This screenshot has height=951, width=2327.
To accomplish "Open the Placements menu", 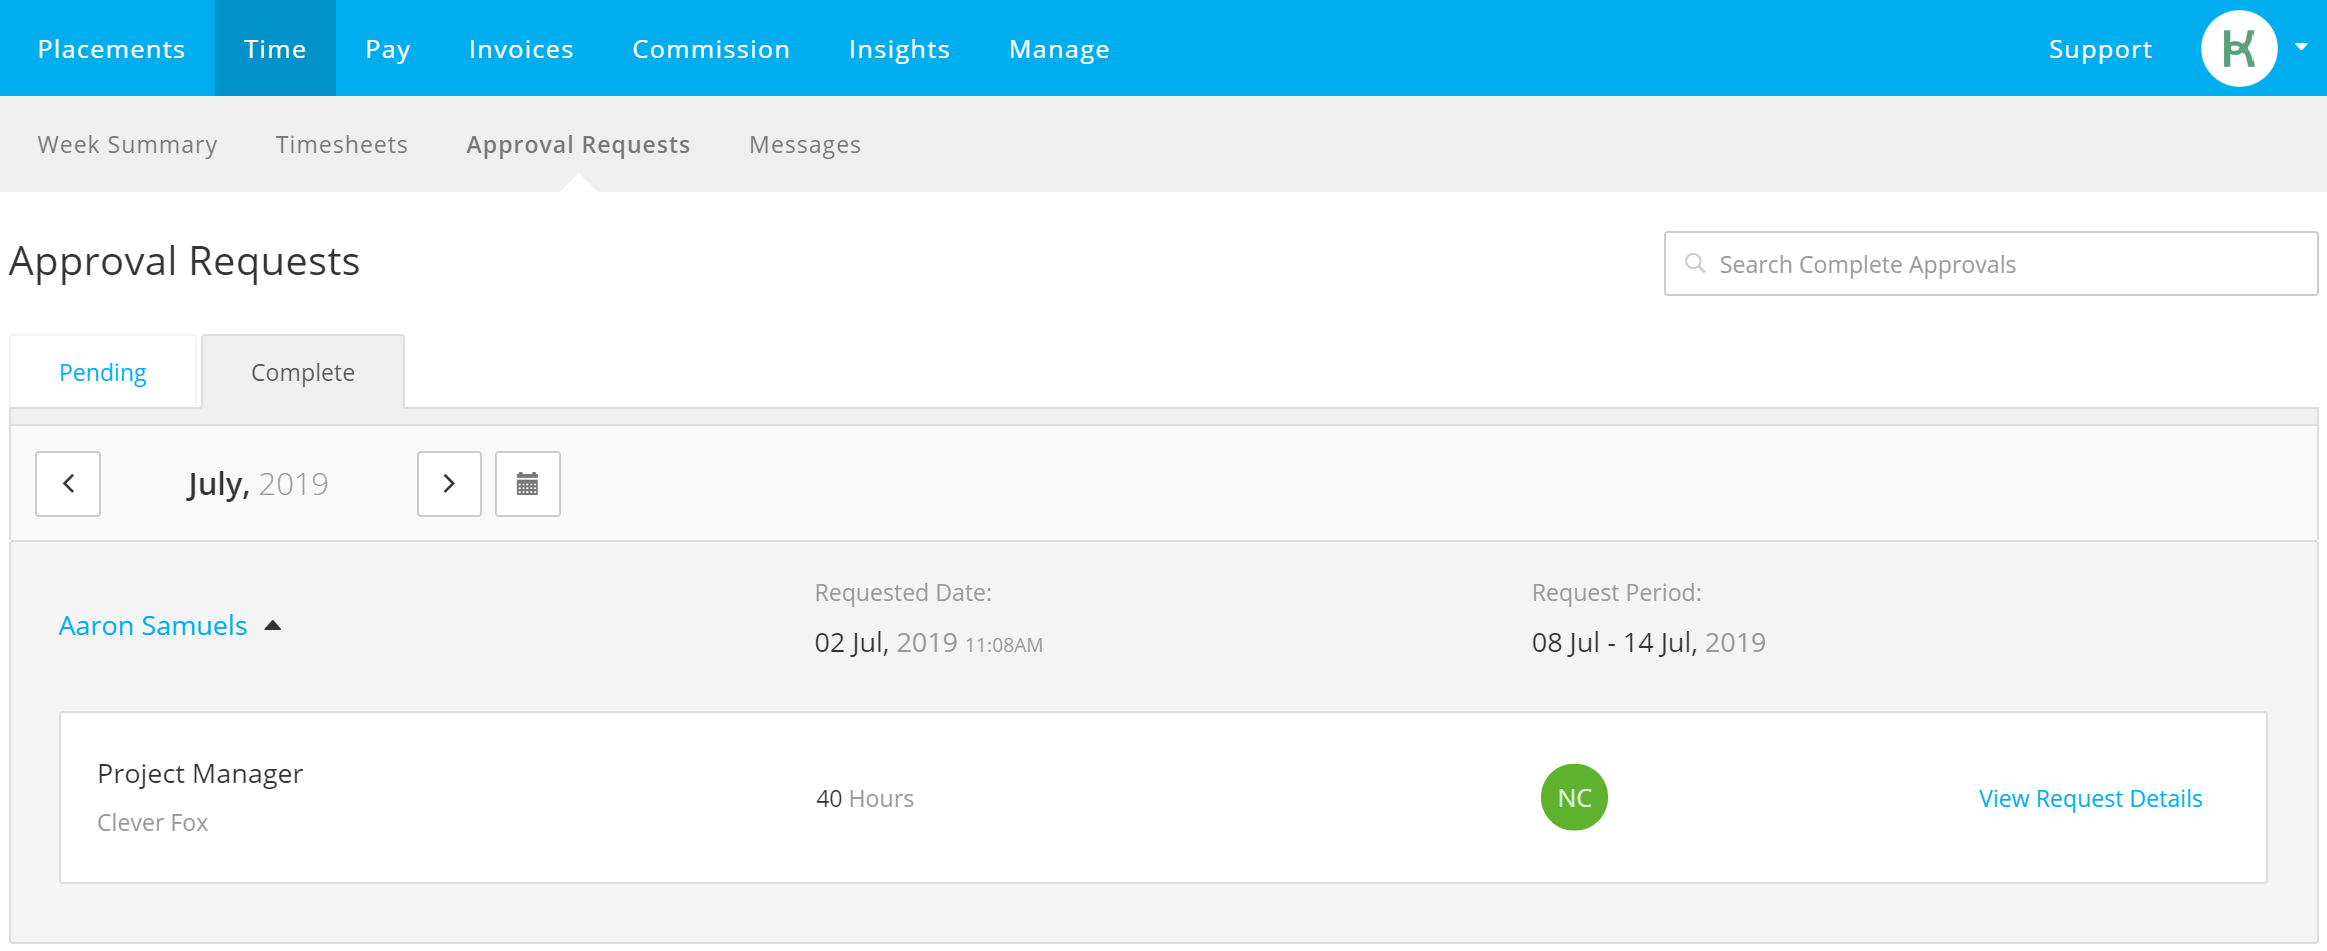I will 111,49.
